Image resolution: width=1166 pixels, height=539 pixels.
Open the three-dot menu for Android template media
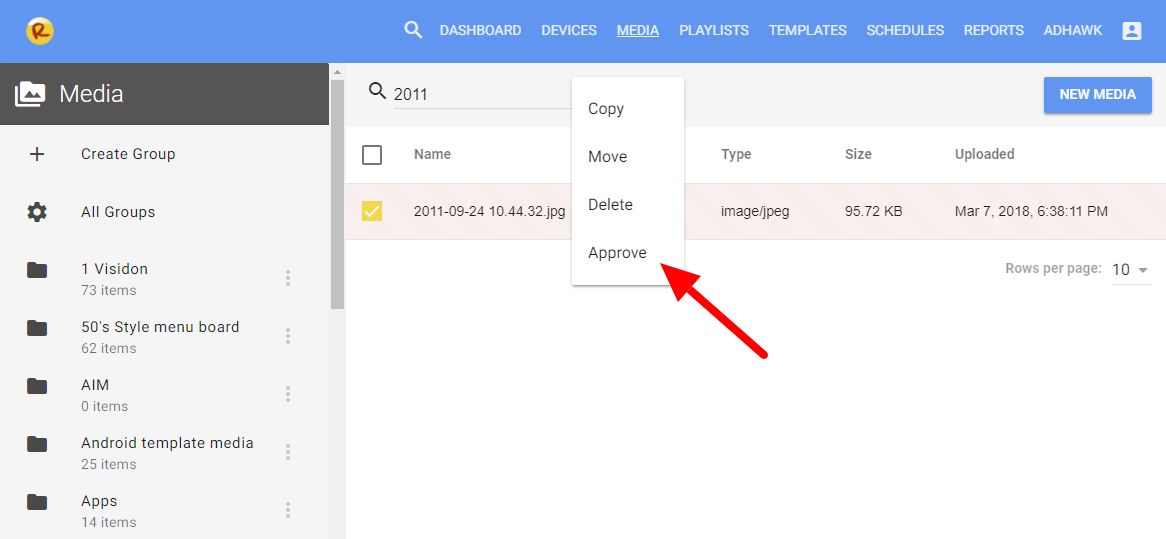(288, 452)
